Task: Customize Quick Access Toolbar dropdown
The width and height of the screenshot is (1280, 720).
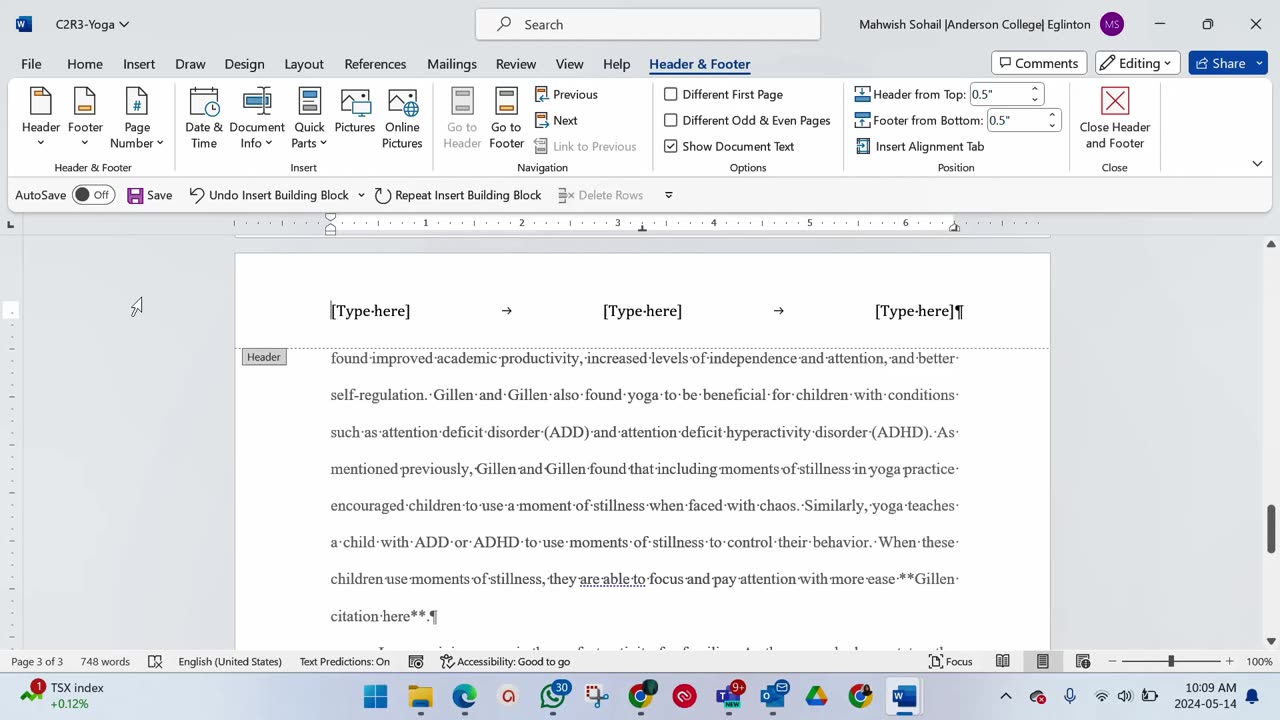Action: 669,195
